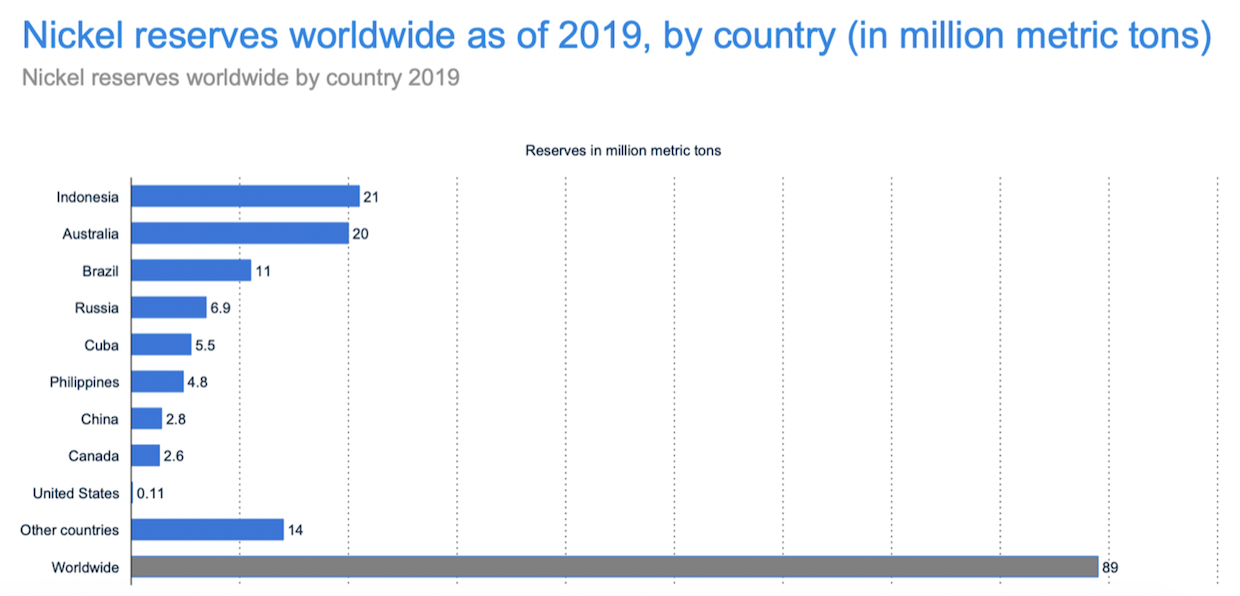Viewport: 1240px width, 596px height.
Task: Click the subtitle text below the title
Action: pos(239,76)
